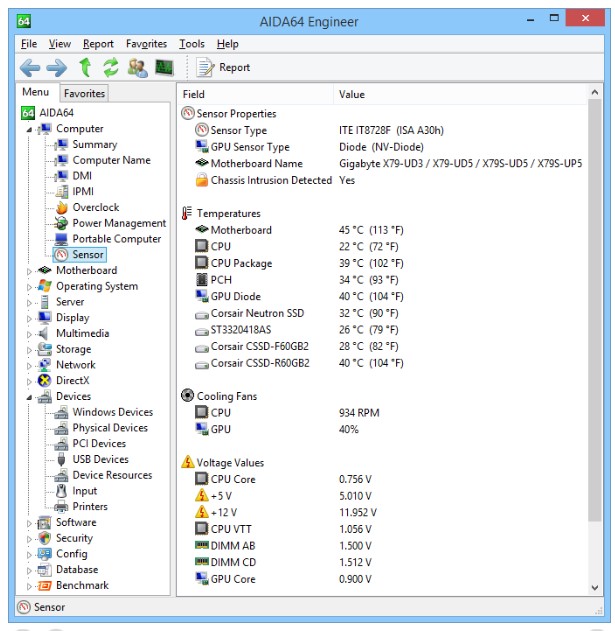Open the Report menu

click(x=98, y=43)
